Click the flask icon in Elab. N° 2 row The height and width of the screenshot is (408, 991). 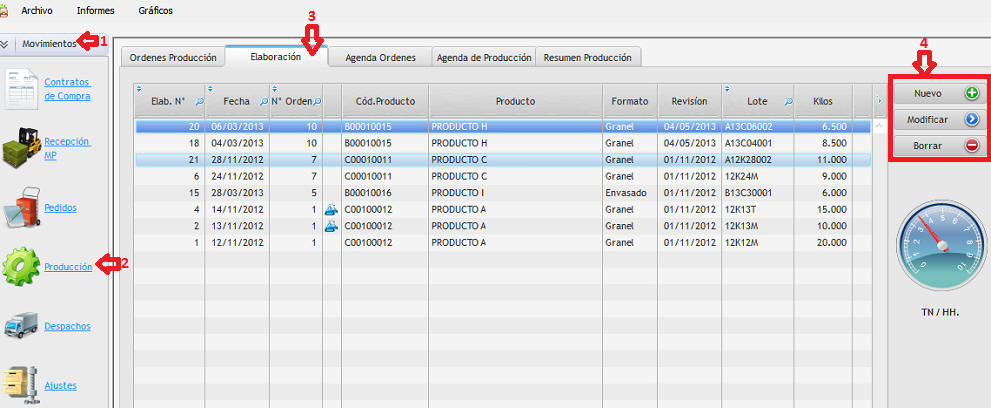(x=332, y=225)
